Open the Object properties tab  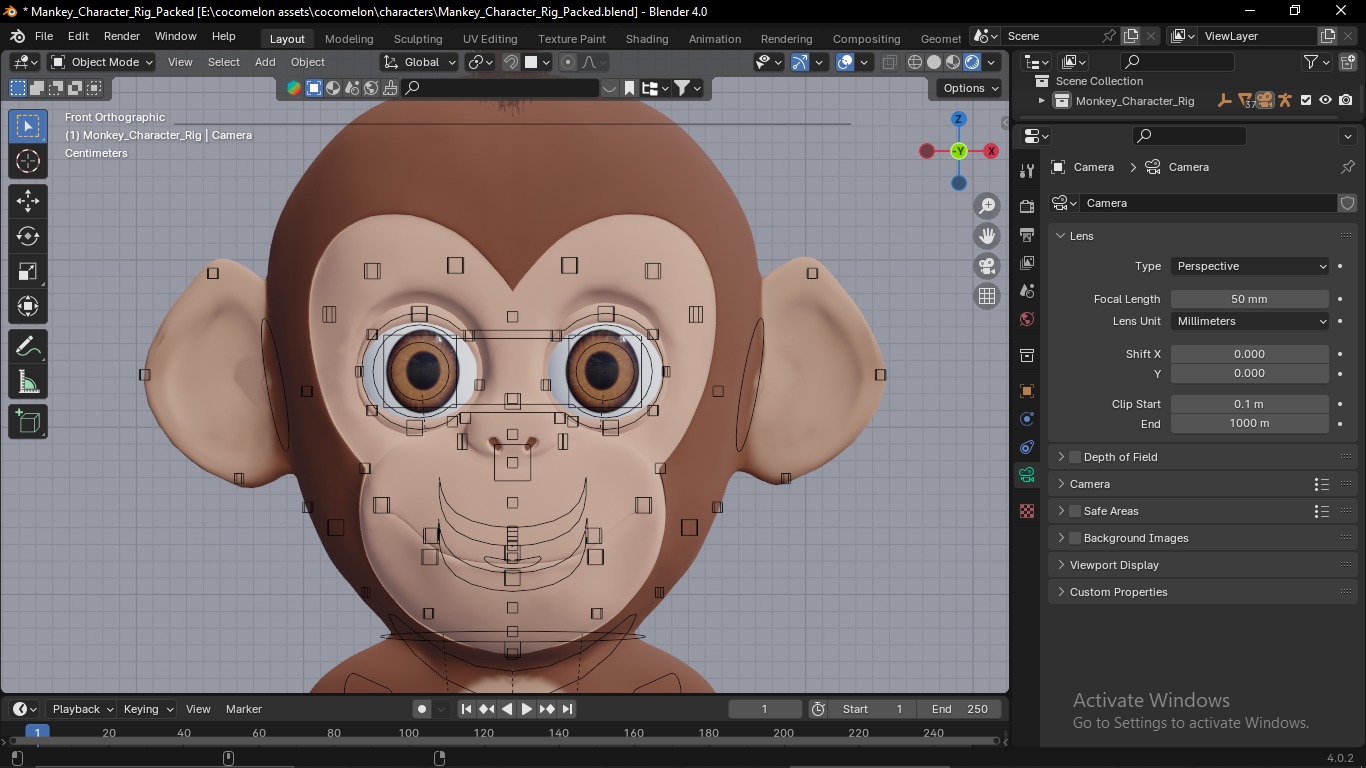[x=1027, y=391]
